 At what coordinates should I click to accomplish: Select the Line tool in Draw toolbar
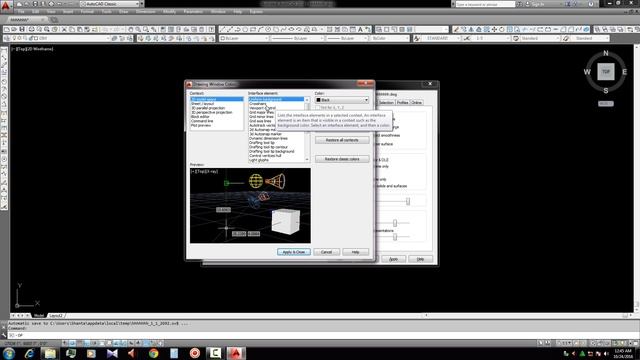[x=222, y=29]
